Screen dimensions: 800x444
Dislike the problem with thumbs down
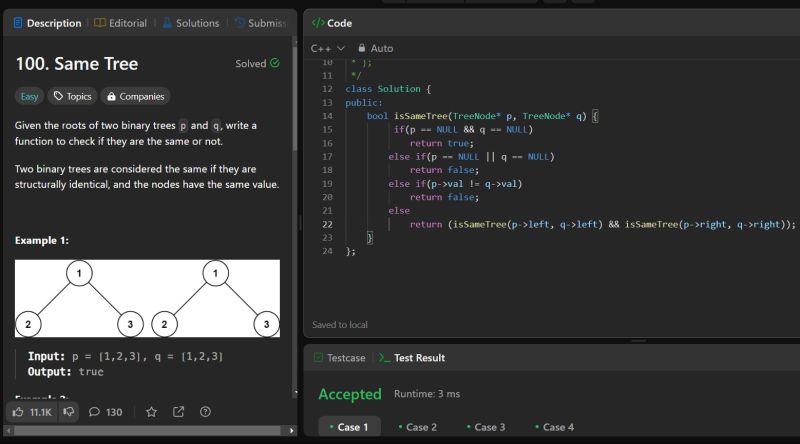(x=68, y=412)
